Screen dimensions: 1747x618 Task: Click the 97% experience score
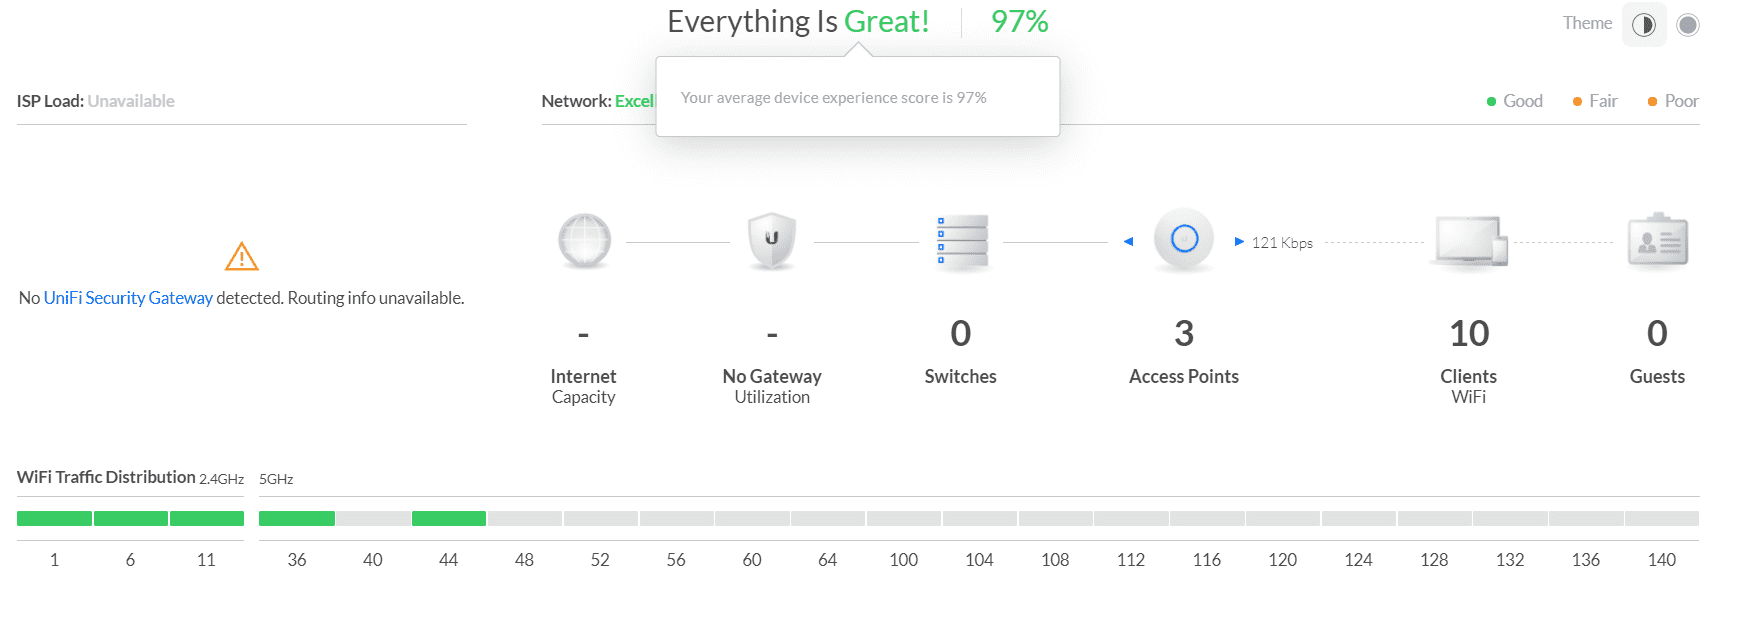pyautogui.click(x=1020, y=21)
